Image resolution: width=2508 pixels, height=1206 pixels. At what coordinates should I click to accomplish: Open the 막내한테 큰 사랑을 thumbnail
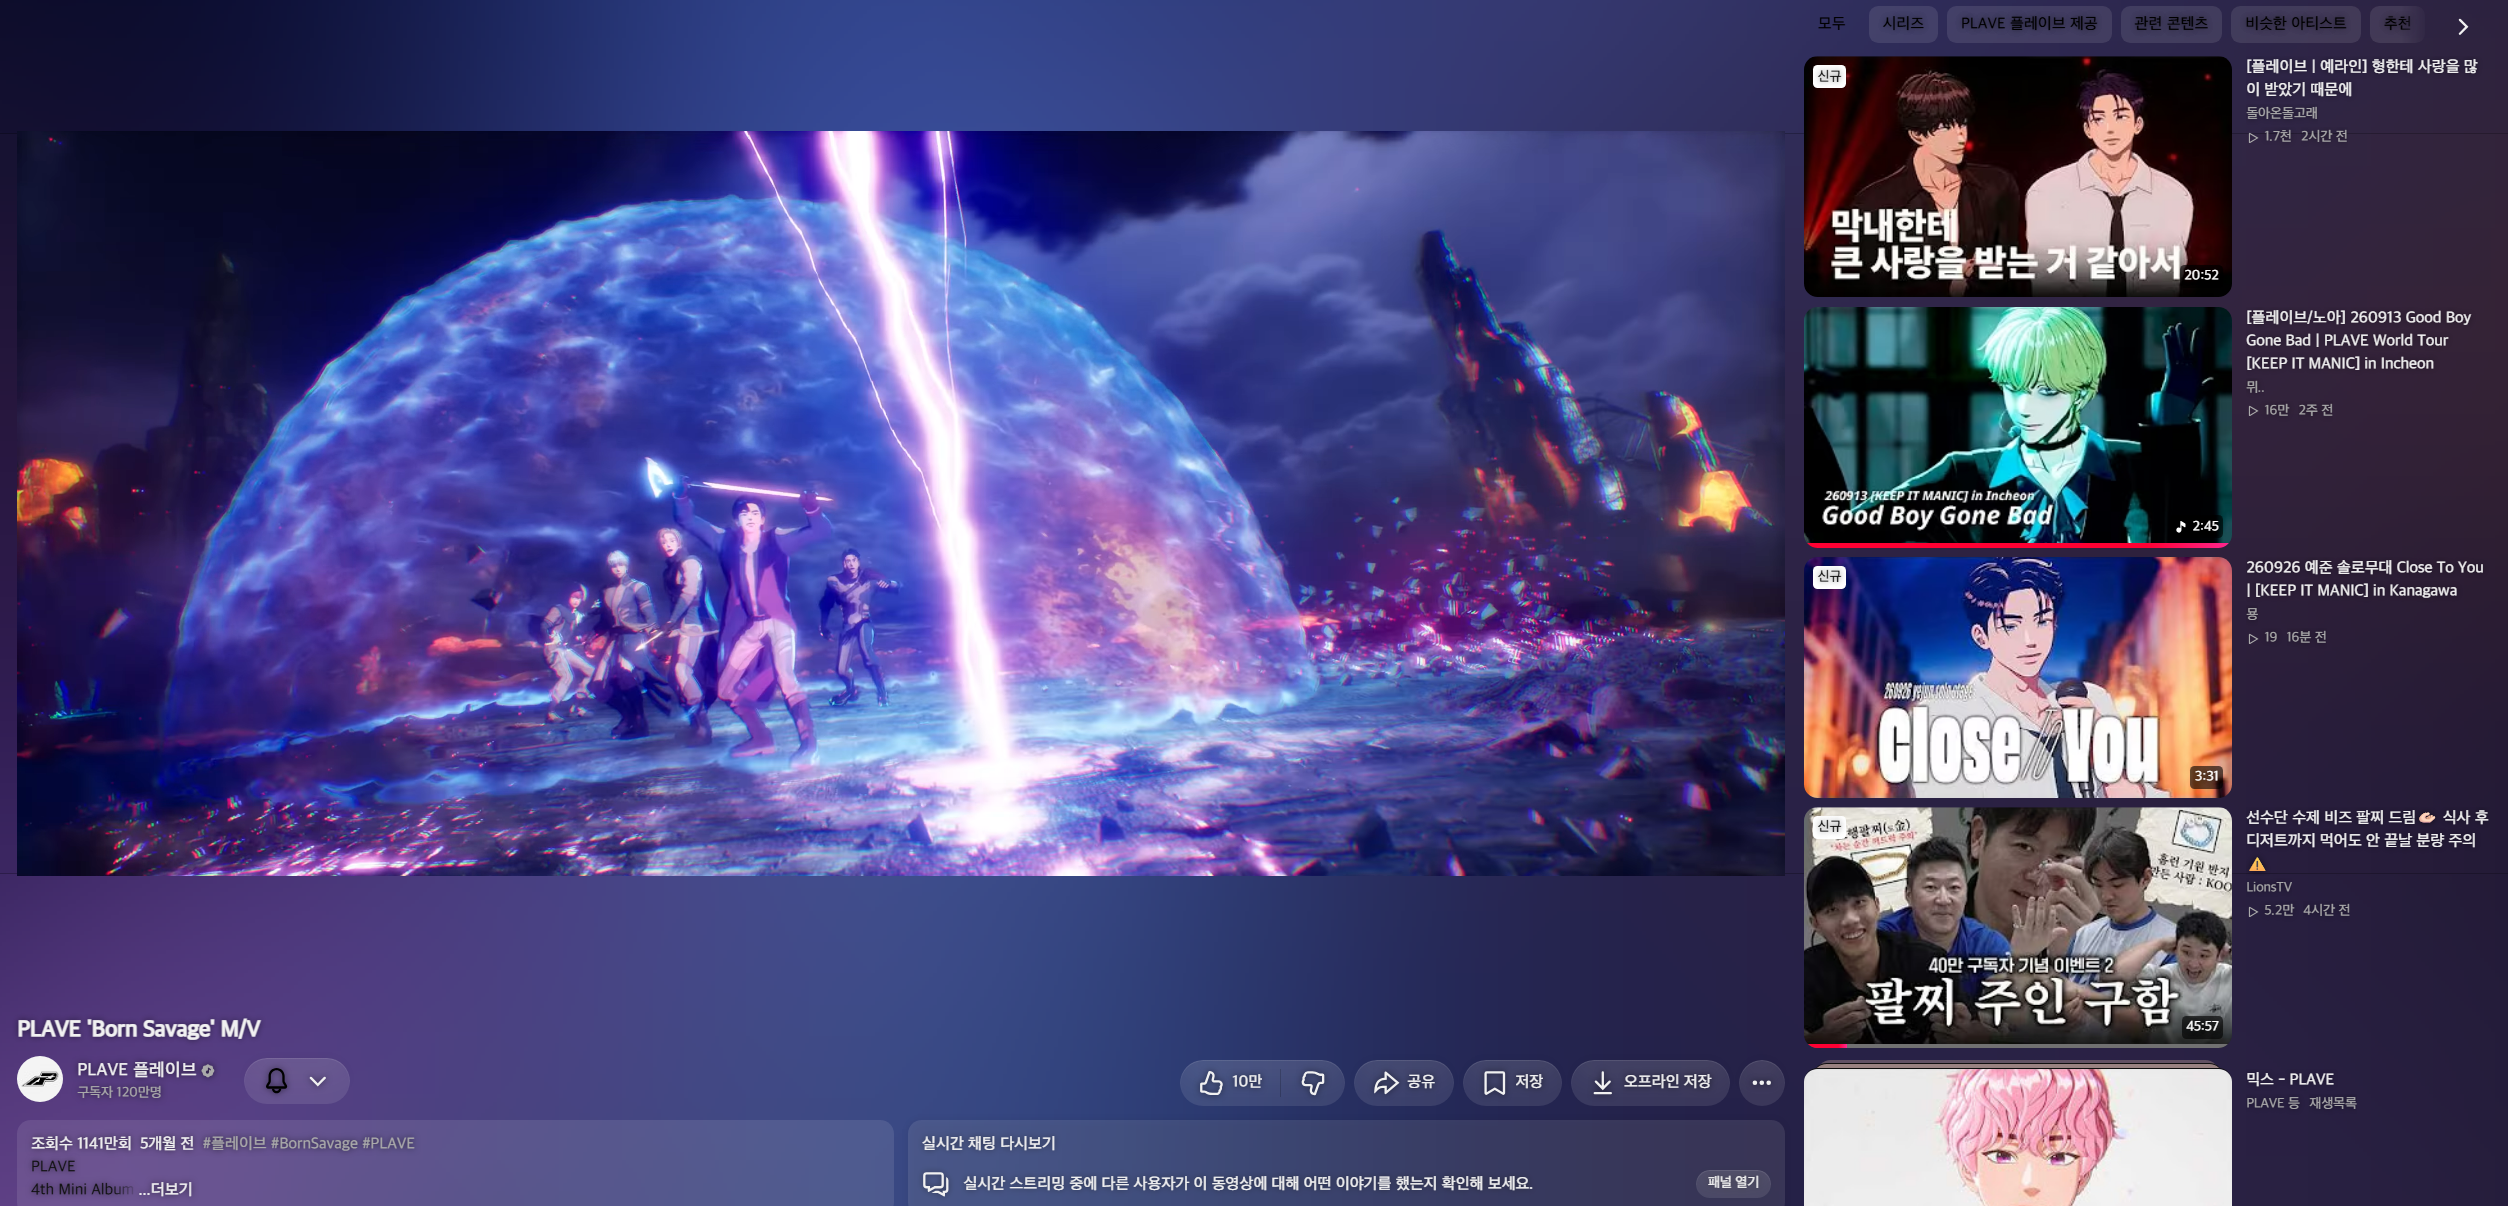tap(2017, 176)
